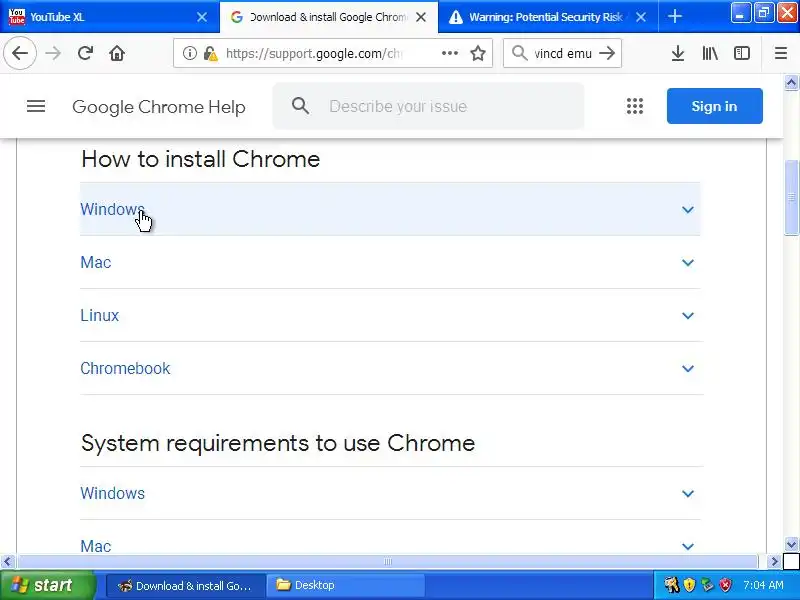
Task: Open the Firefox hamburger menu
Action: click(781, 53)
